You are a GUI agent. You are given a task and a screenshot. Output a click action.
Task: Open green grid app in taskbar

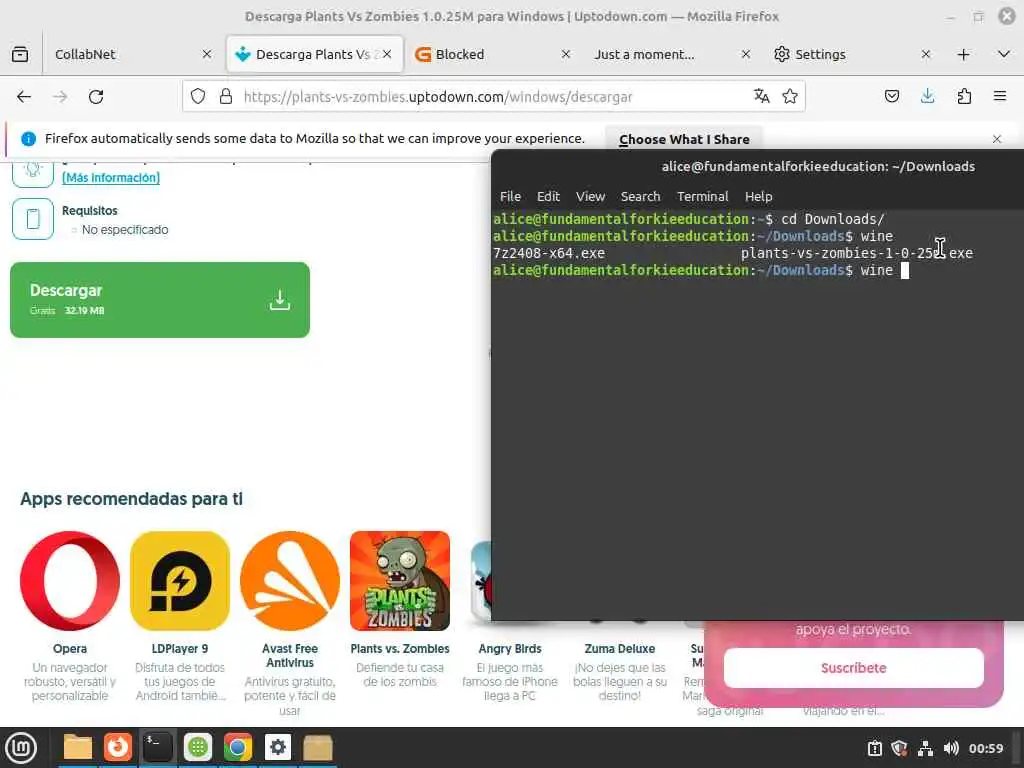click(198, 747)
